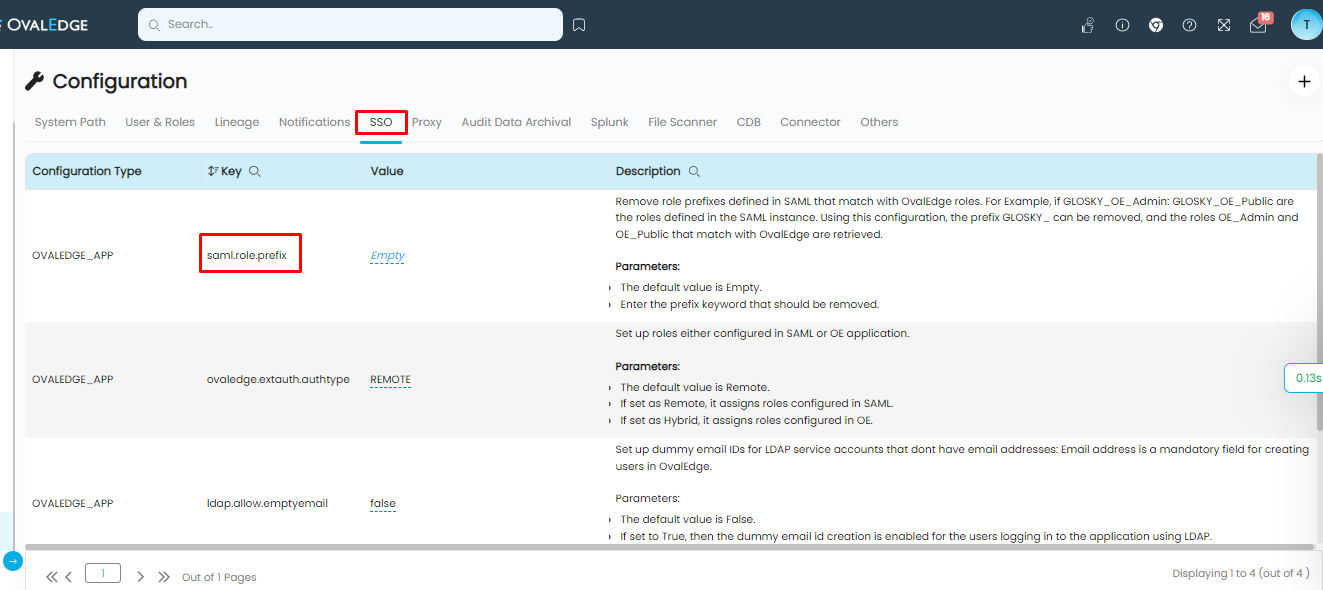Click the info circle icon in header
The height and width of the screenshot is (590, 1323).
pyautogui.click(x=1122, y=25)
